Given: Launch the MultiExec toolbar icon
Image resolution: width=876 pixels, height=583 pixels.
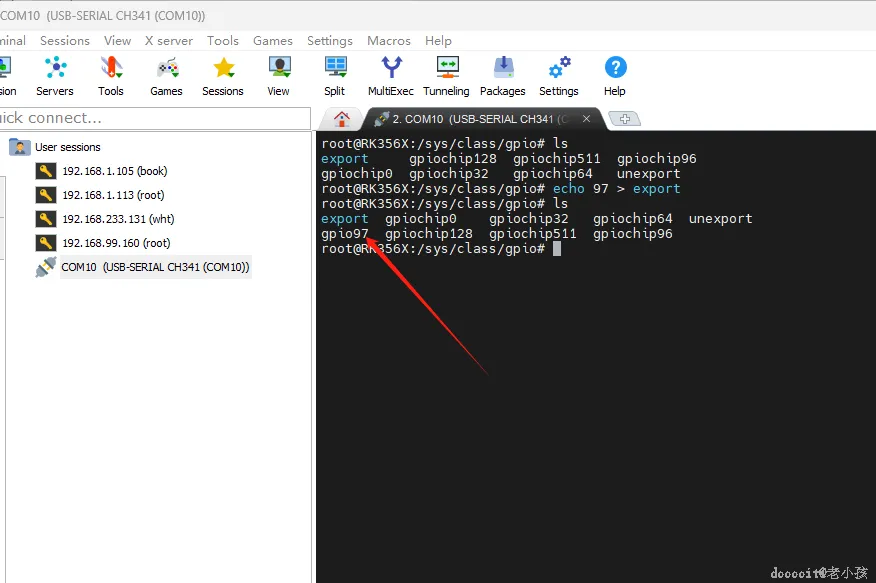Looking at the screenshot, I should click(x=391, y=68).
